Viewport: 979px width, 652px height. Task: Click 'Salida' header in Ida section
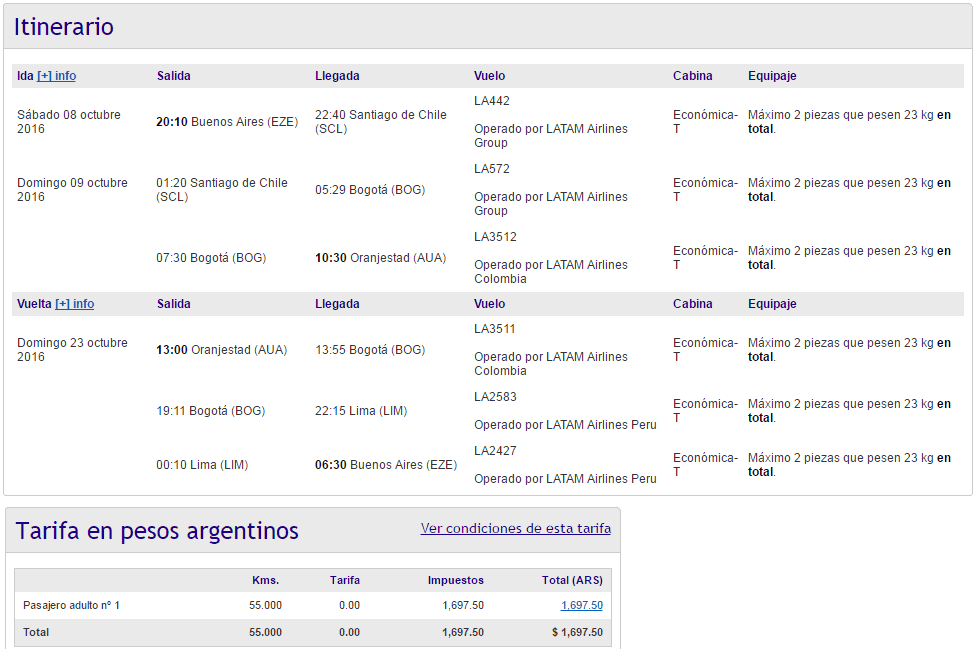click(174, 76)
